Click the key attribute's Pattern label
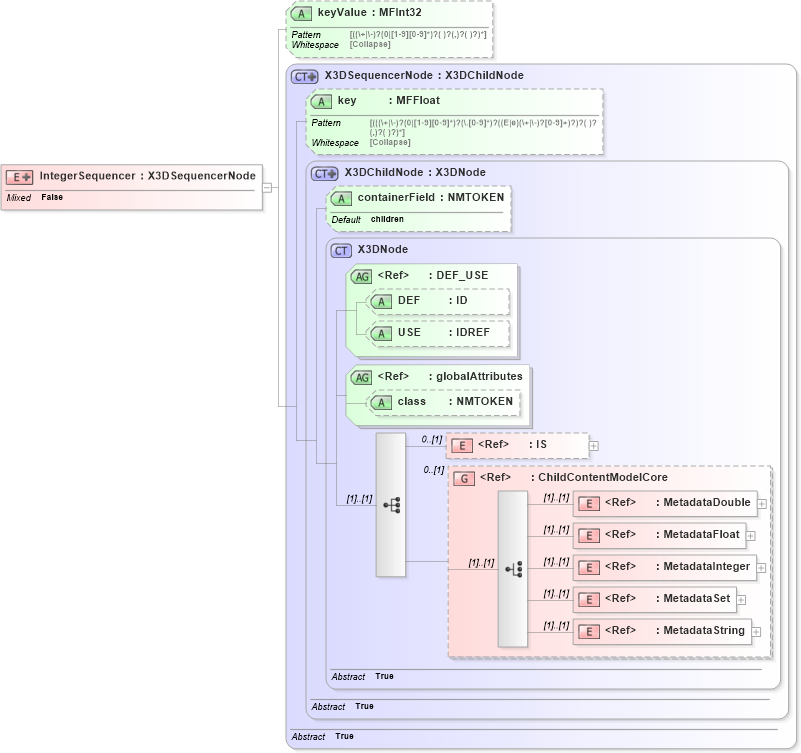The width and height of the screenshot is (801, 753). coord(326,123)
